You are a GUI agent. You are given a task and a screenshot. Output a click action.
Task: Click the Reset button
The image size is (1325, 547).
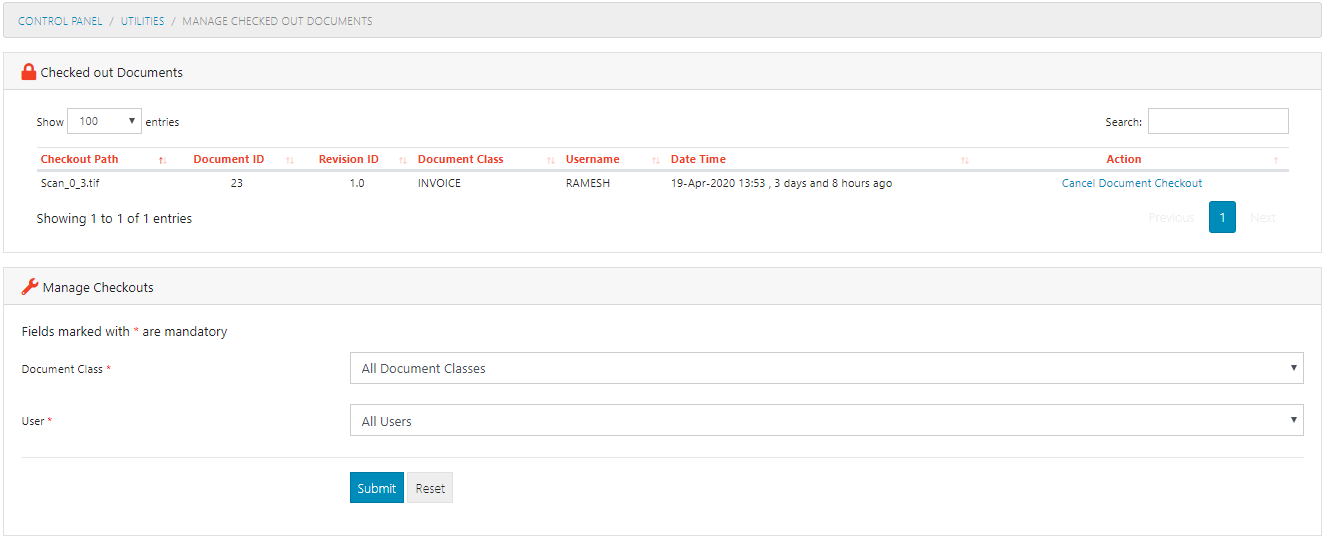click(x=430, y=488)
